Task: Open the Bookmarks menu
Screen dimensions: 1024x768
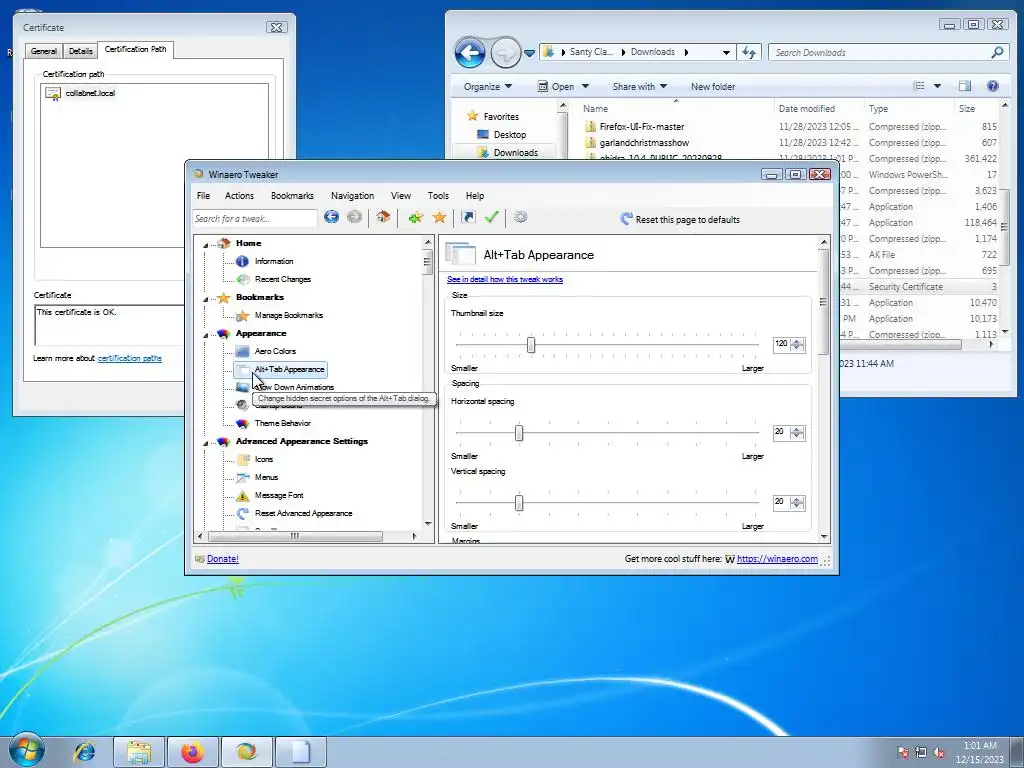Action: tap(292, 196)
